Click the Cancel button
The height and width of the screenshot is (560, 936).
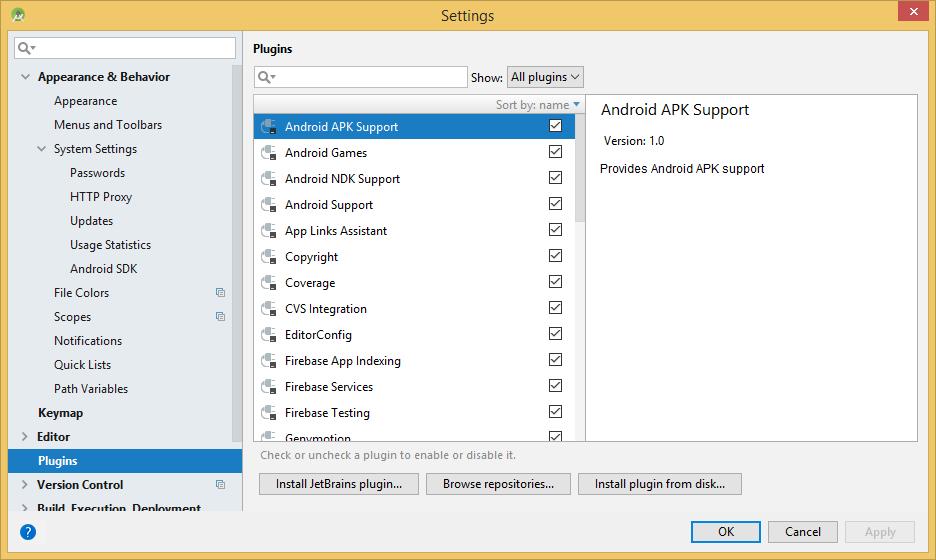(803, 532)
